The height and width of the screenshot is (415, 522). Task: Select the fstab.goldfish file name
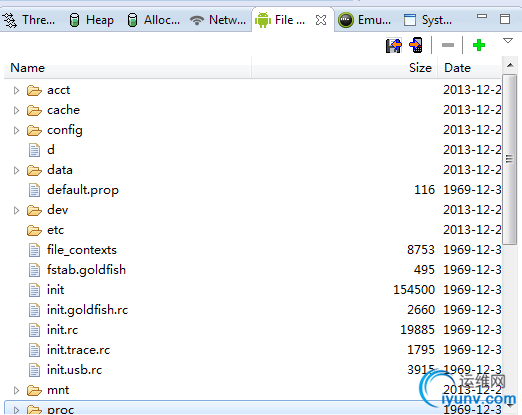click(86, 270)
